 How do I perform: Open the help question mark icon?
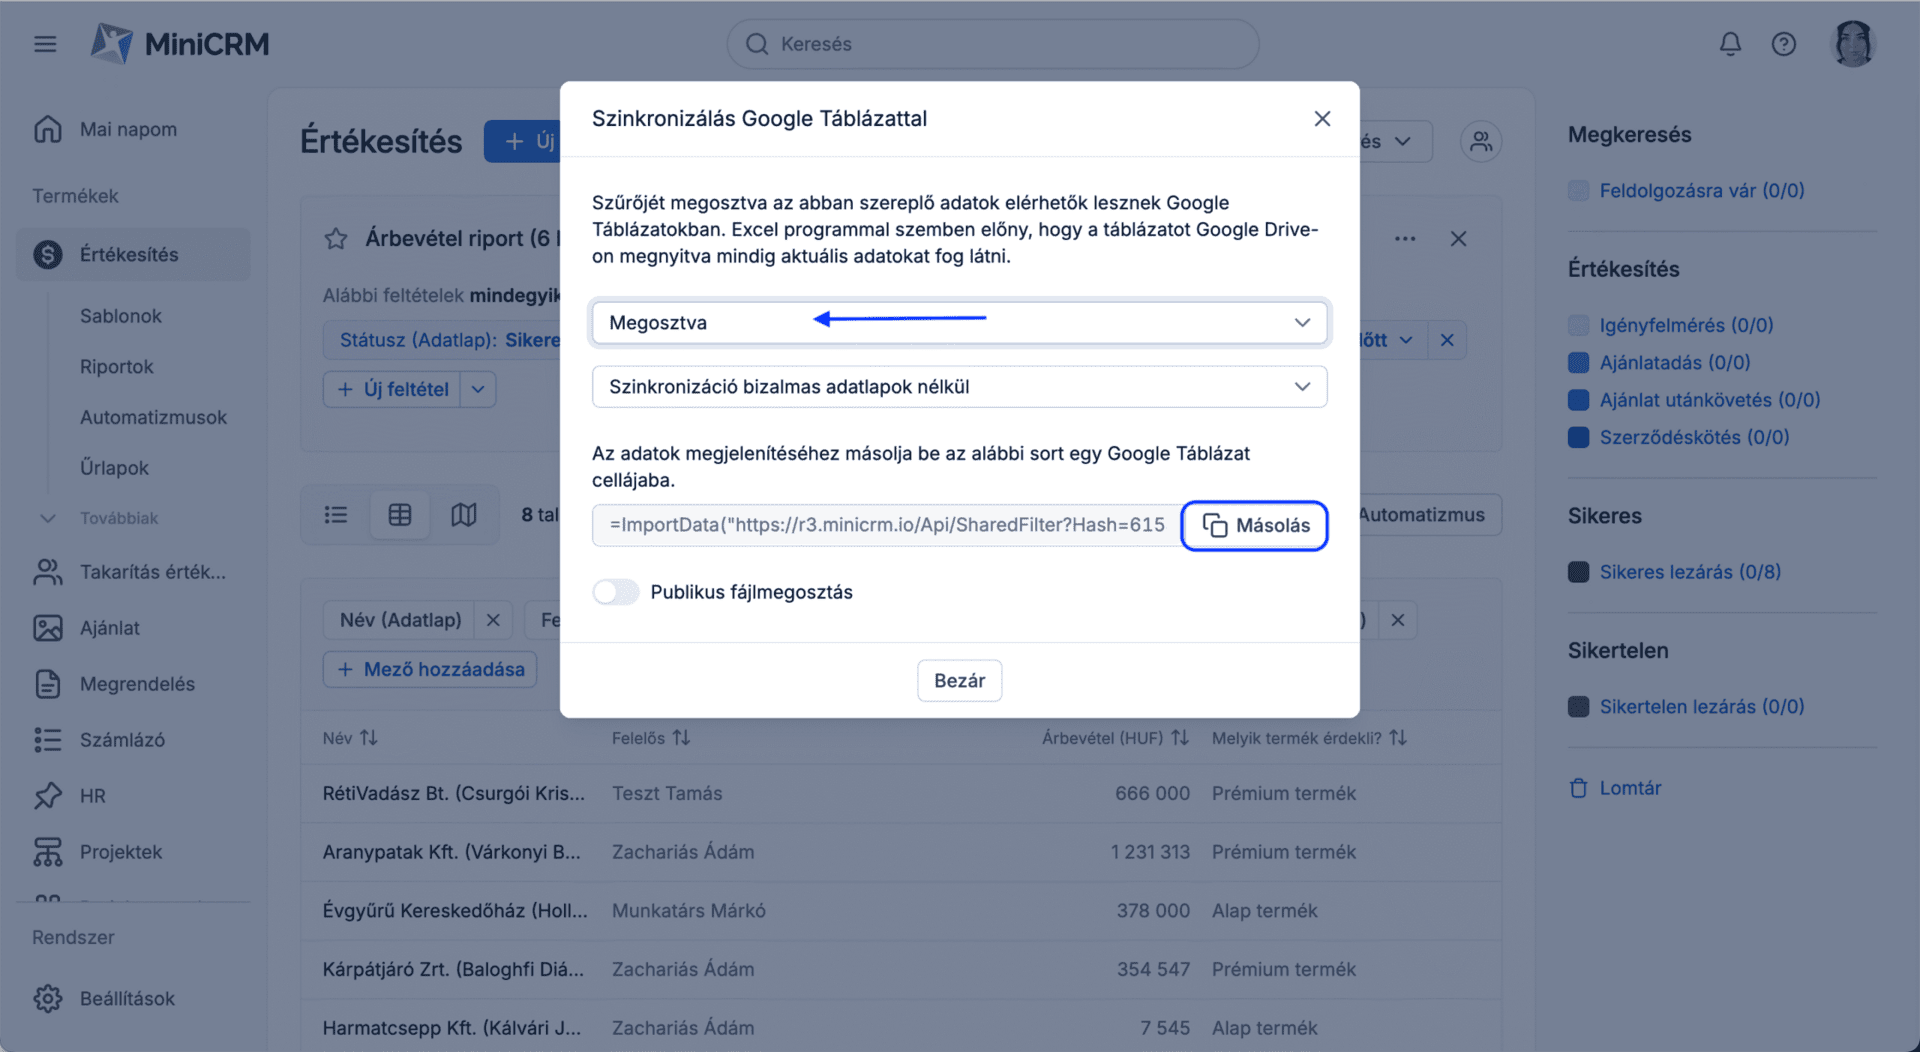tap(1784, 44)
